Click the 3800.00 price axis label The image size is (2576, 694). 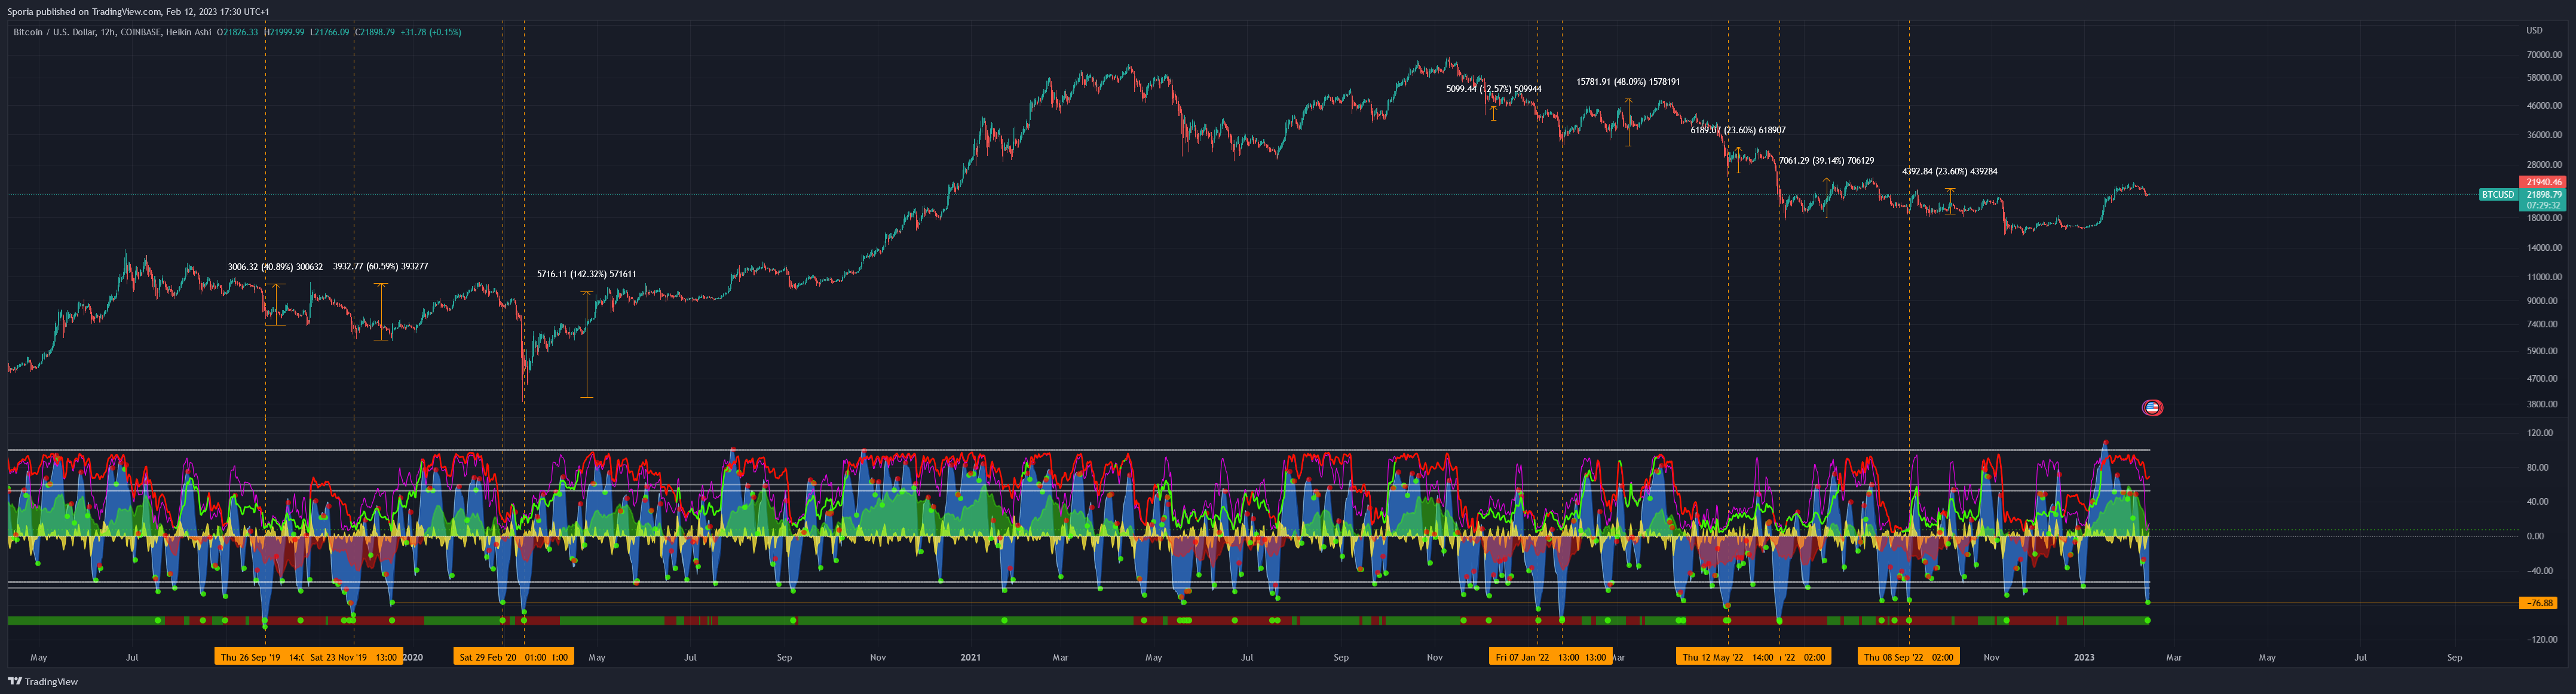tap(2542, 405)
